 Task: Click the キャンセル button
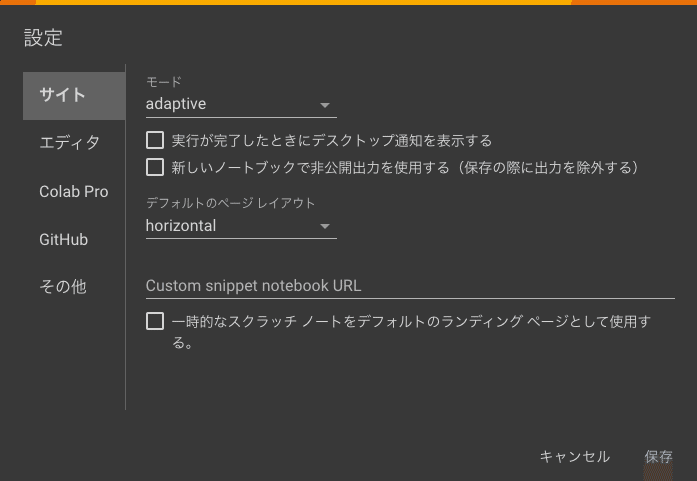click(x=574, y=457)
